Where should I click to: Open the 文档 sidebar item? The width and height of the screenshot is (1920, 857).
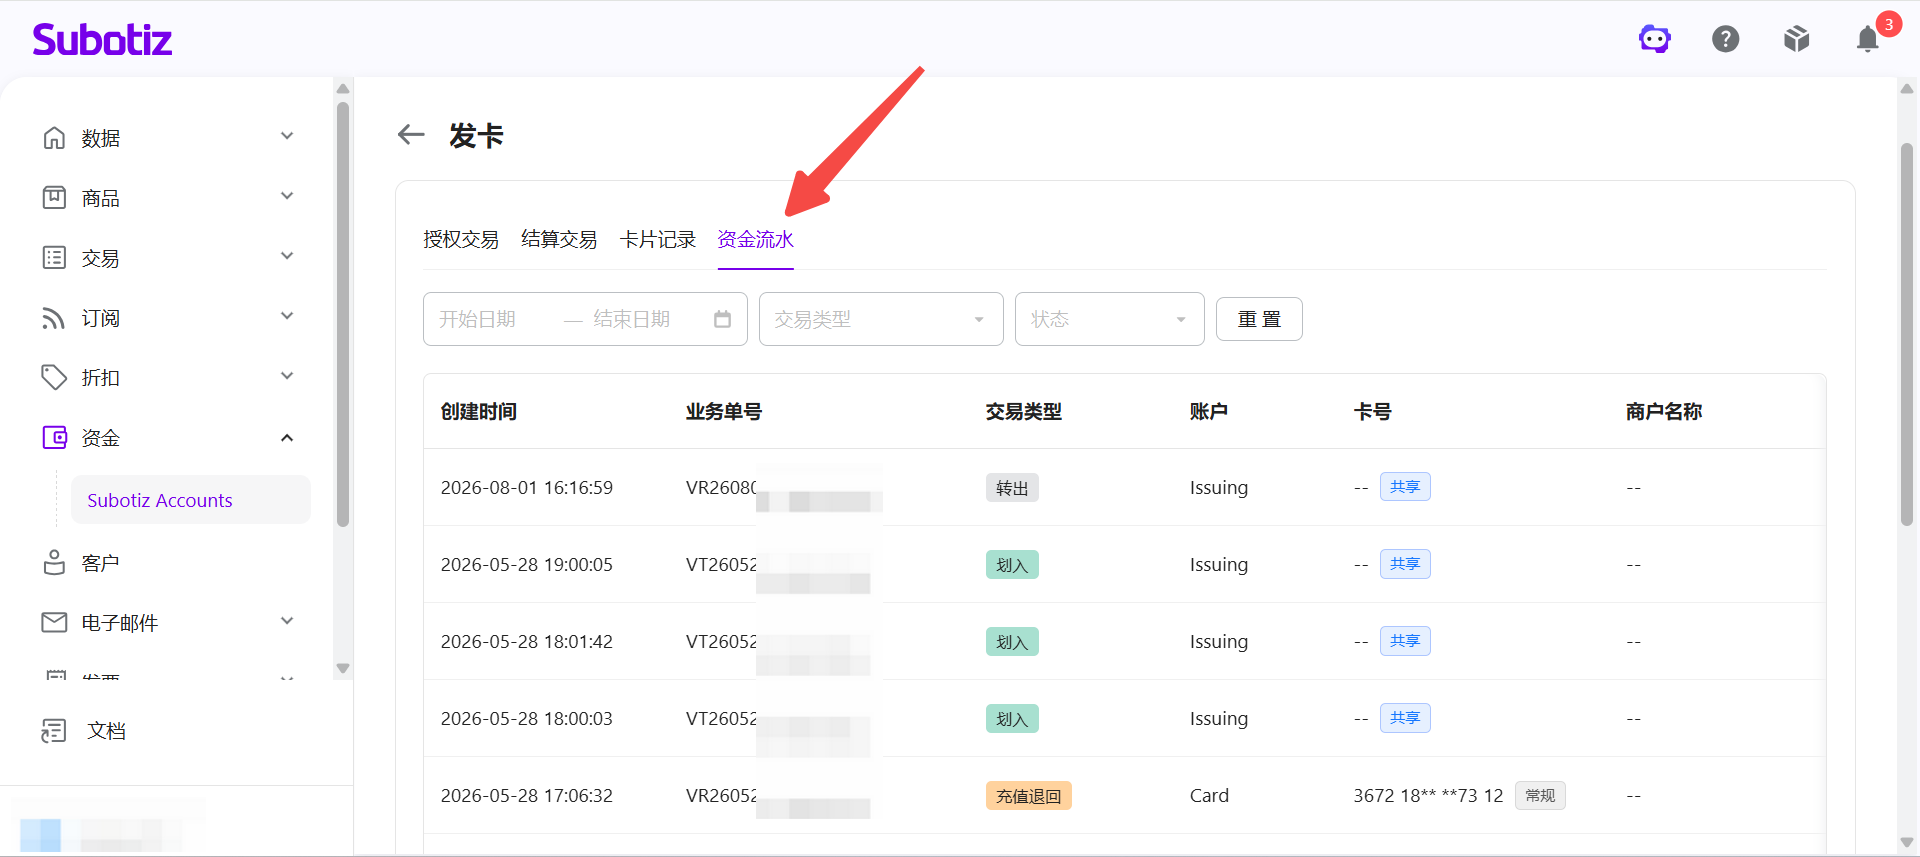tap(106, 731)
